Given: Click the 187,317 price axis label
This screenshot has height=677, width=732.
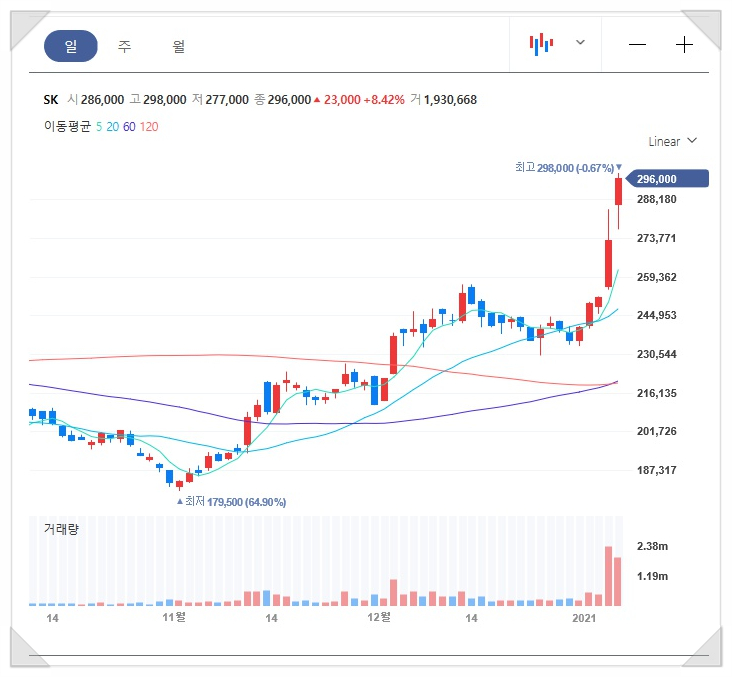Looking at the screenshot, I should 656,470.
